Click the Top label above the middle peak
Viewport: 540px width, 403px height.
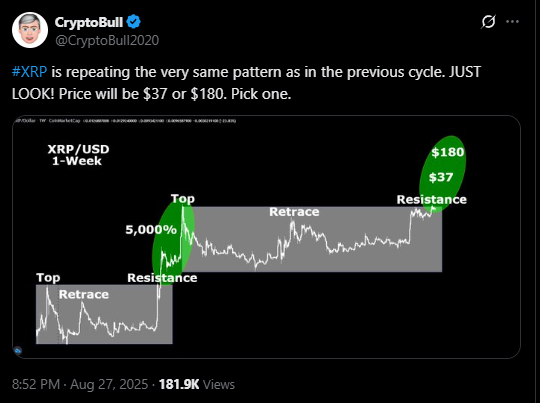(x=183, y=199)
